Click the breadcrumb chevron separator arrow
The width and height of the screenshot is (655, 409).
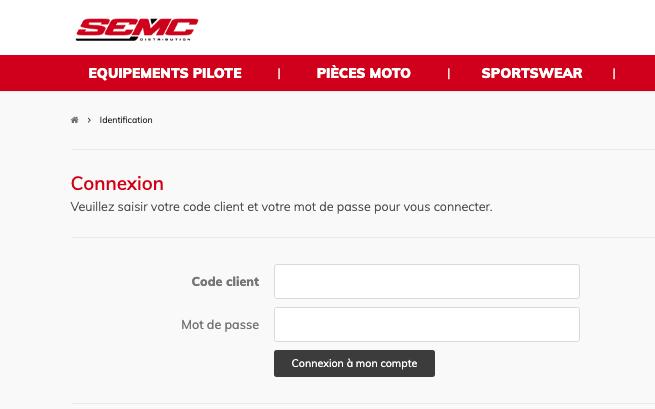click(x=89, y=120)
